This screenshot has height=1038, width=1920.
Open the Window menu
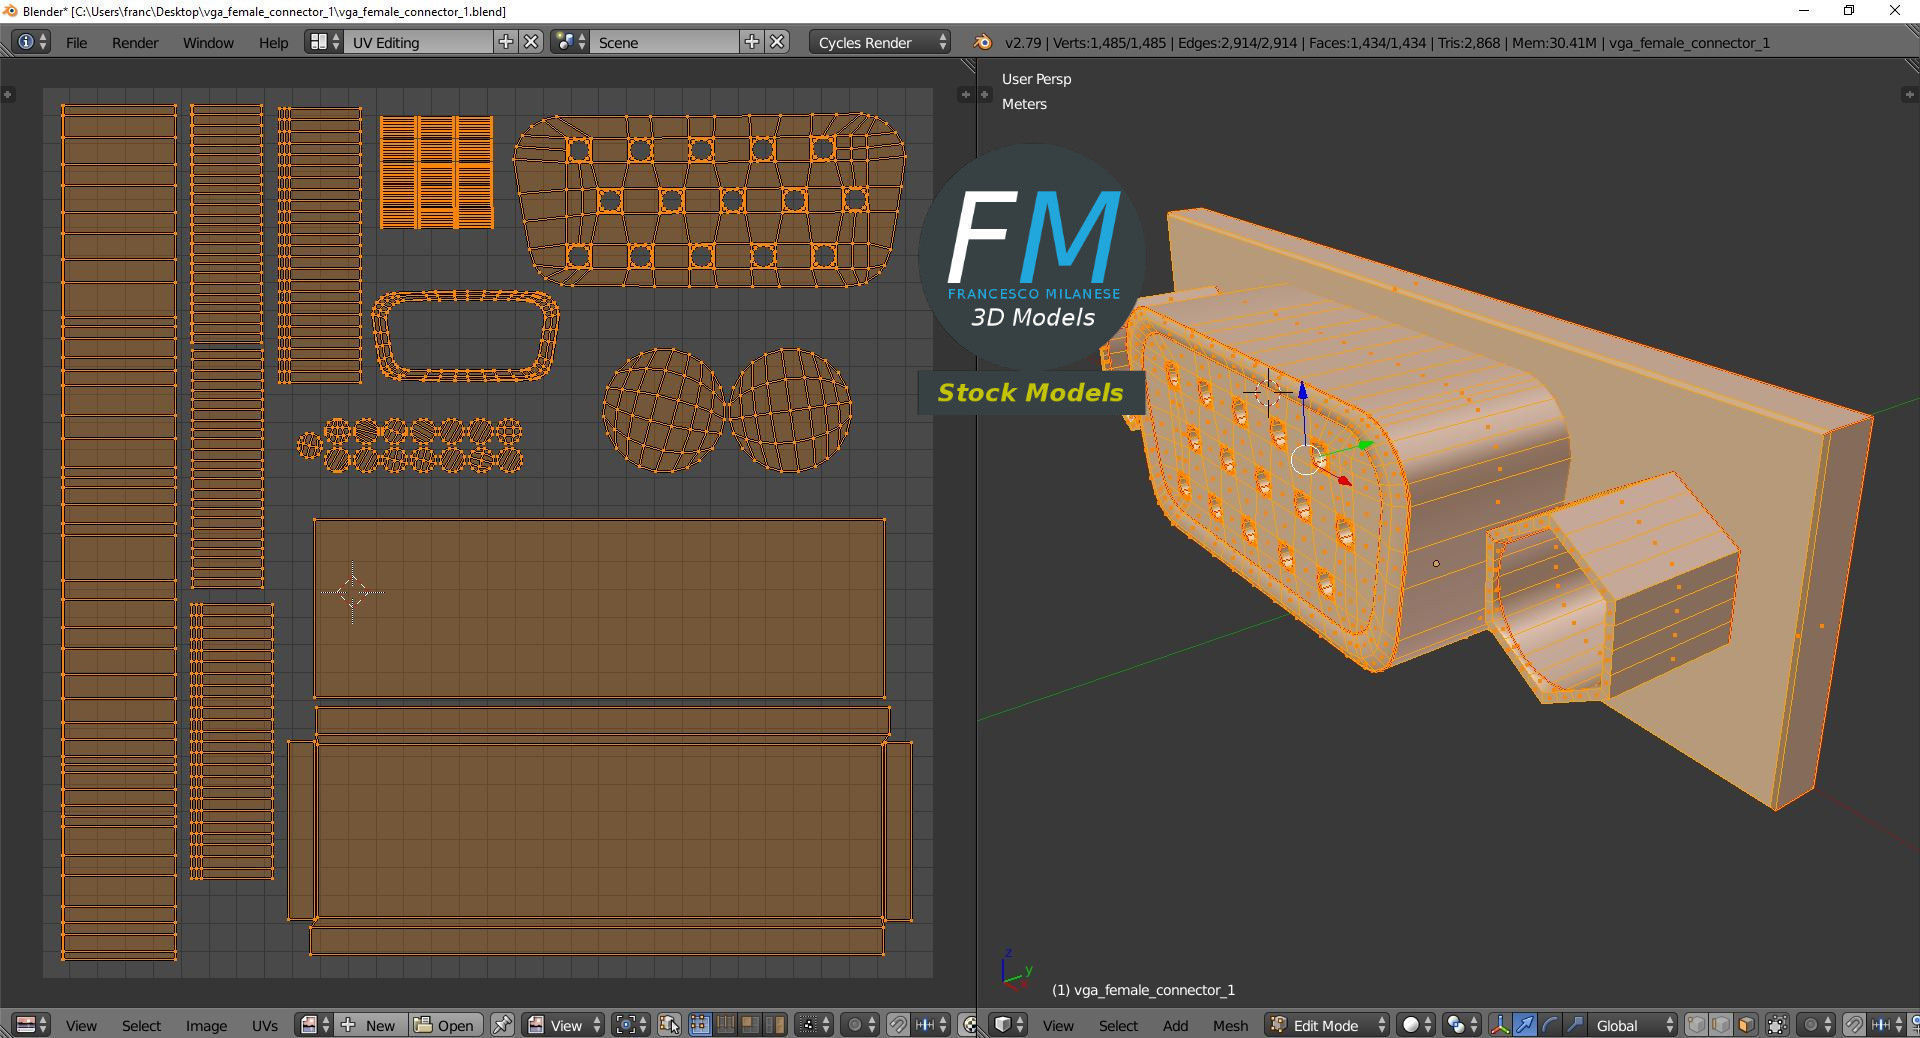pos(208,43)
